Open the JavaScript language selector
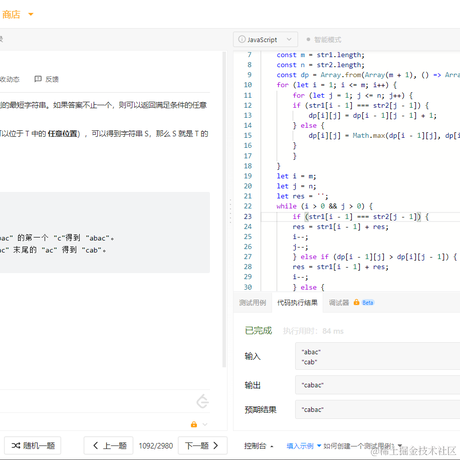This screenshot has height=460, width=460. click(265, 40)
